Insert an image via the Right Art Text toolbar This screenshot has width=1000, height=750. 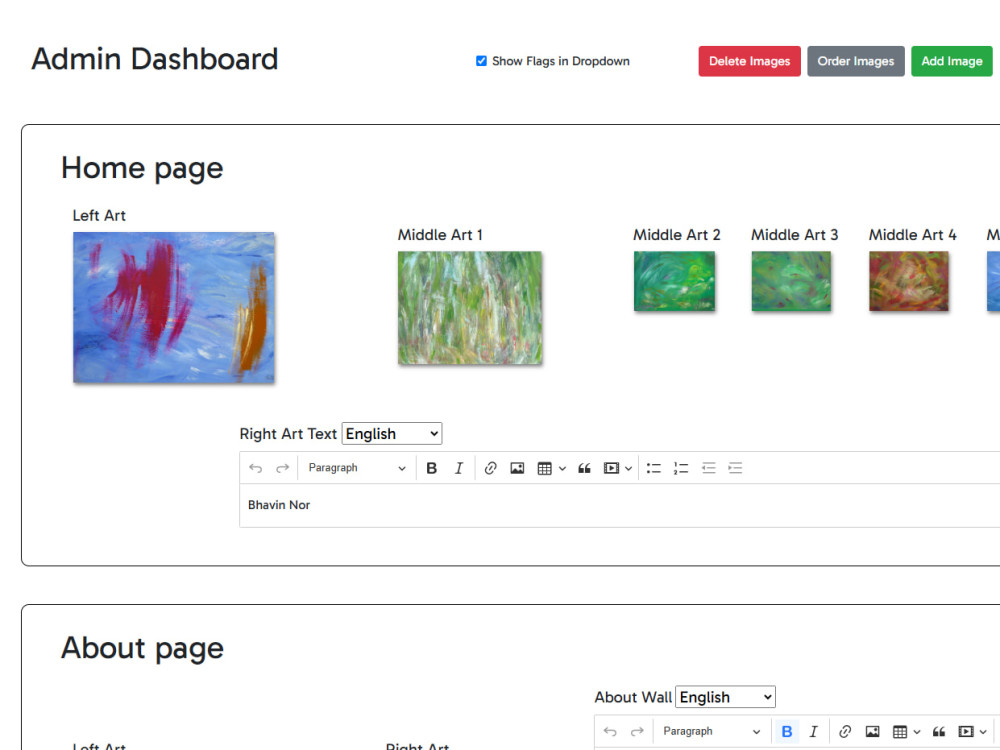pos(517,467)
